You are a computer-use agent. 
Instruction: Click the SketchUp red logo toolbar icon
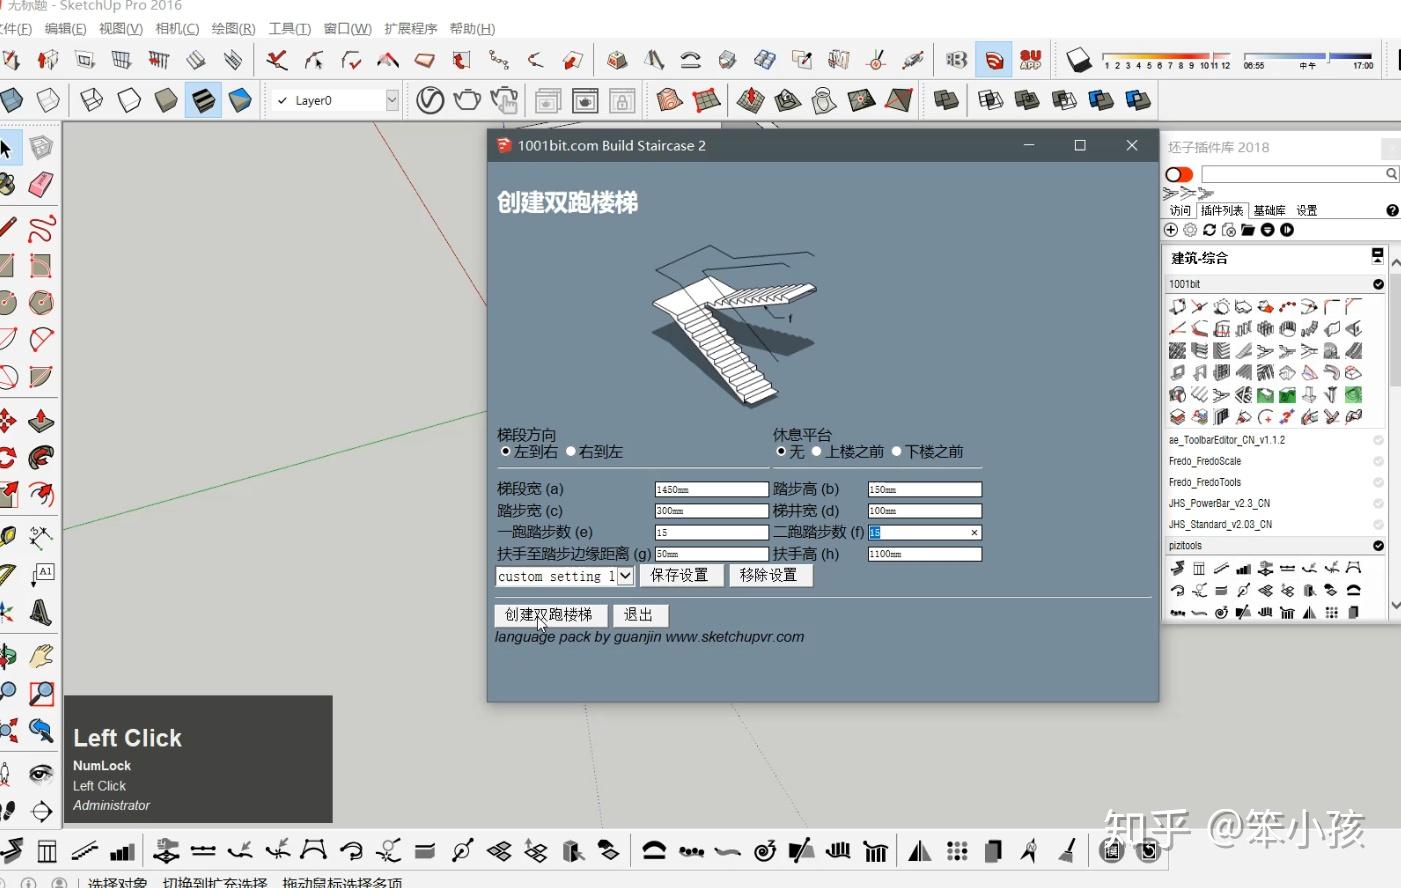click(994, 60)
